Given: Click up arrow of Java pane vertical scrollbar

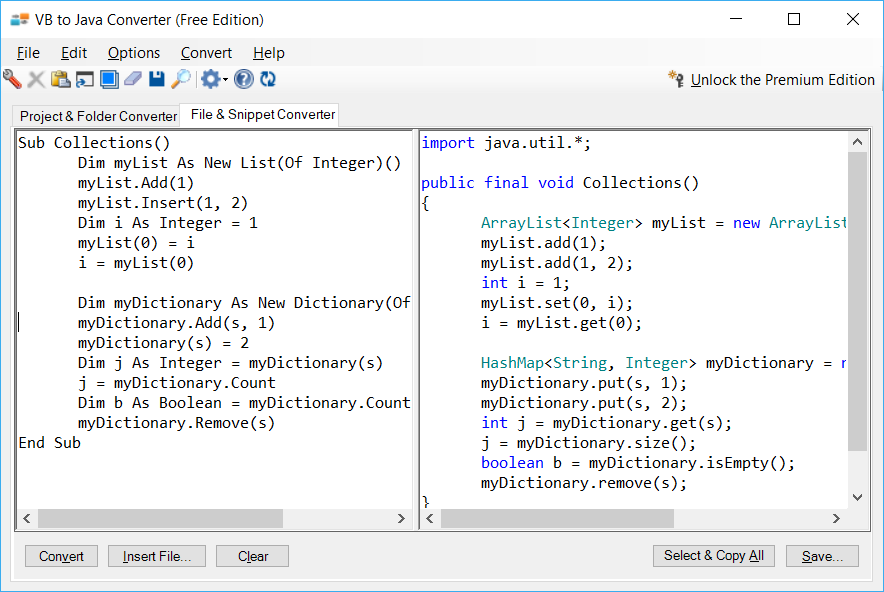Looking at the screenshot, I should tap(858, 142).
